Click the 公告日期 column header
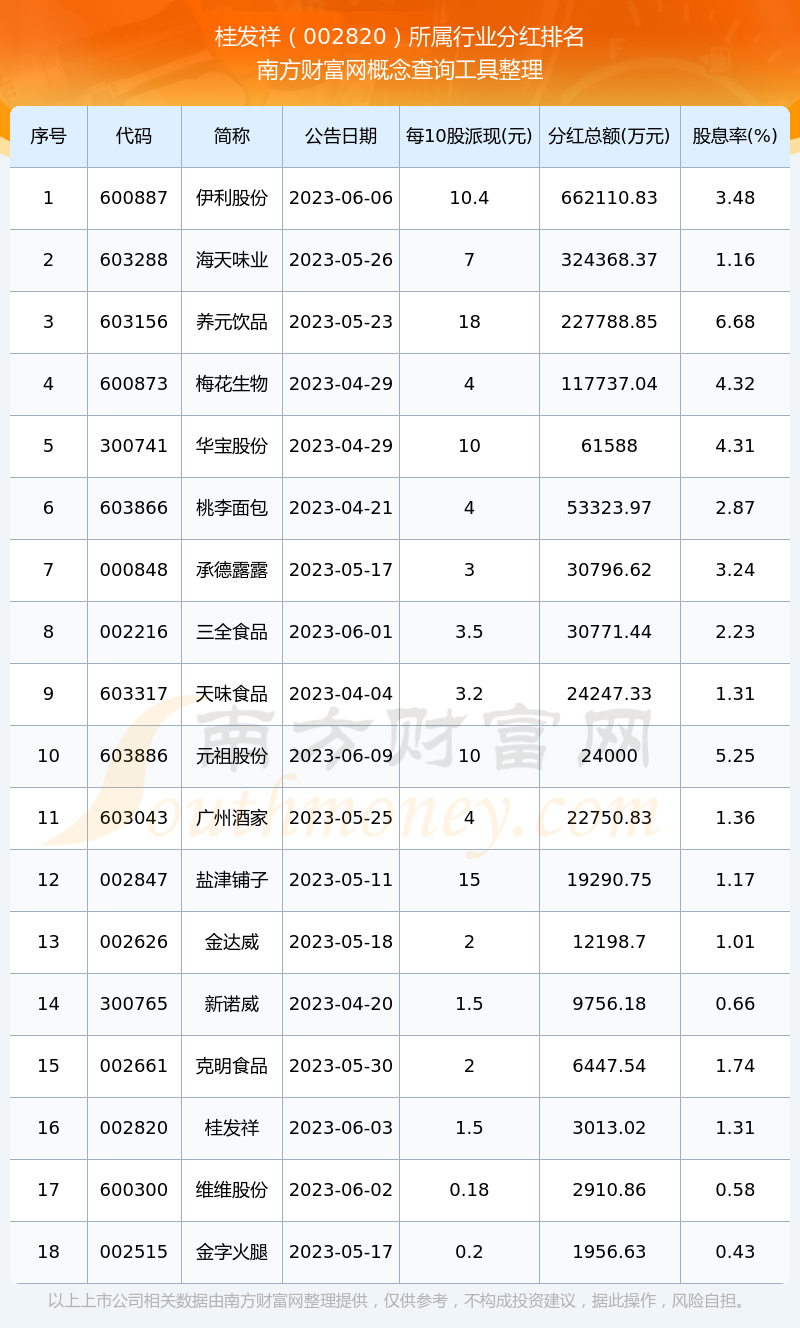Screen dimensions: 800x1328 coord(341,136)
